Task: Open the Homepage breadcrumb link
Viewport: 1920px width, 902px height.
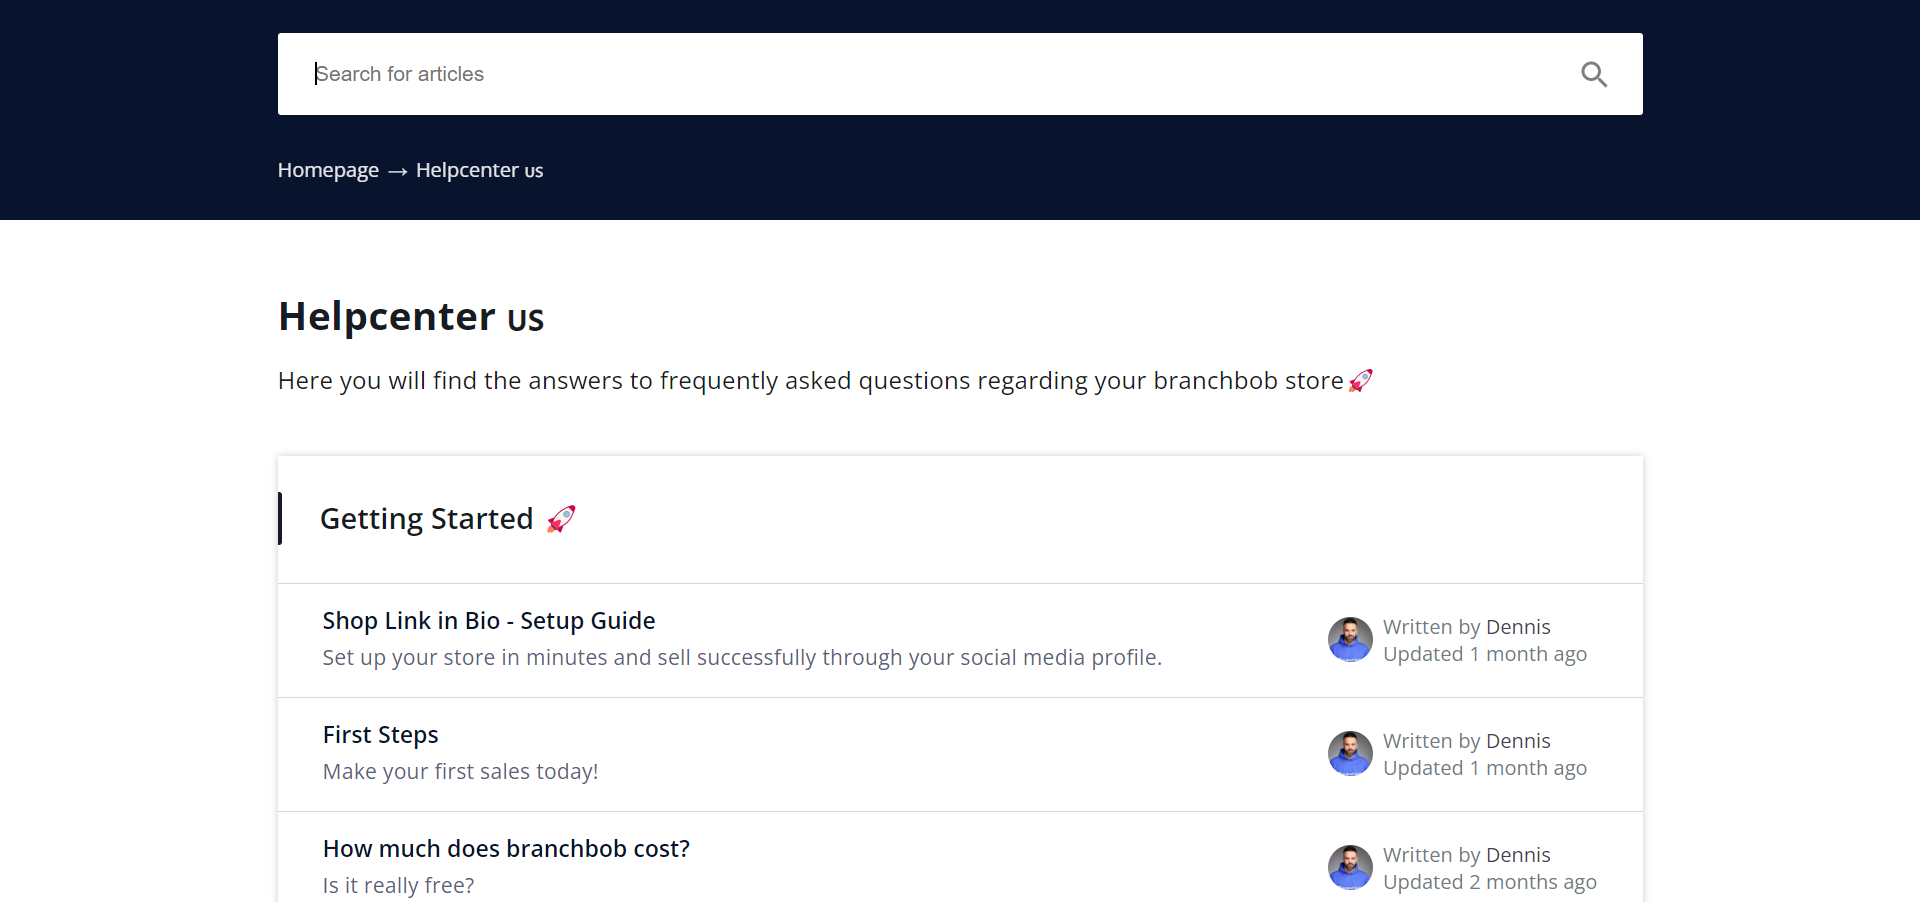Action: (327, 170)
